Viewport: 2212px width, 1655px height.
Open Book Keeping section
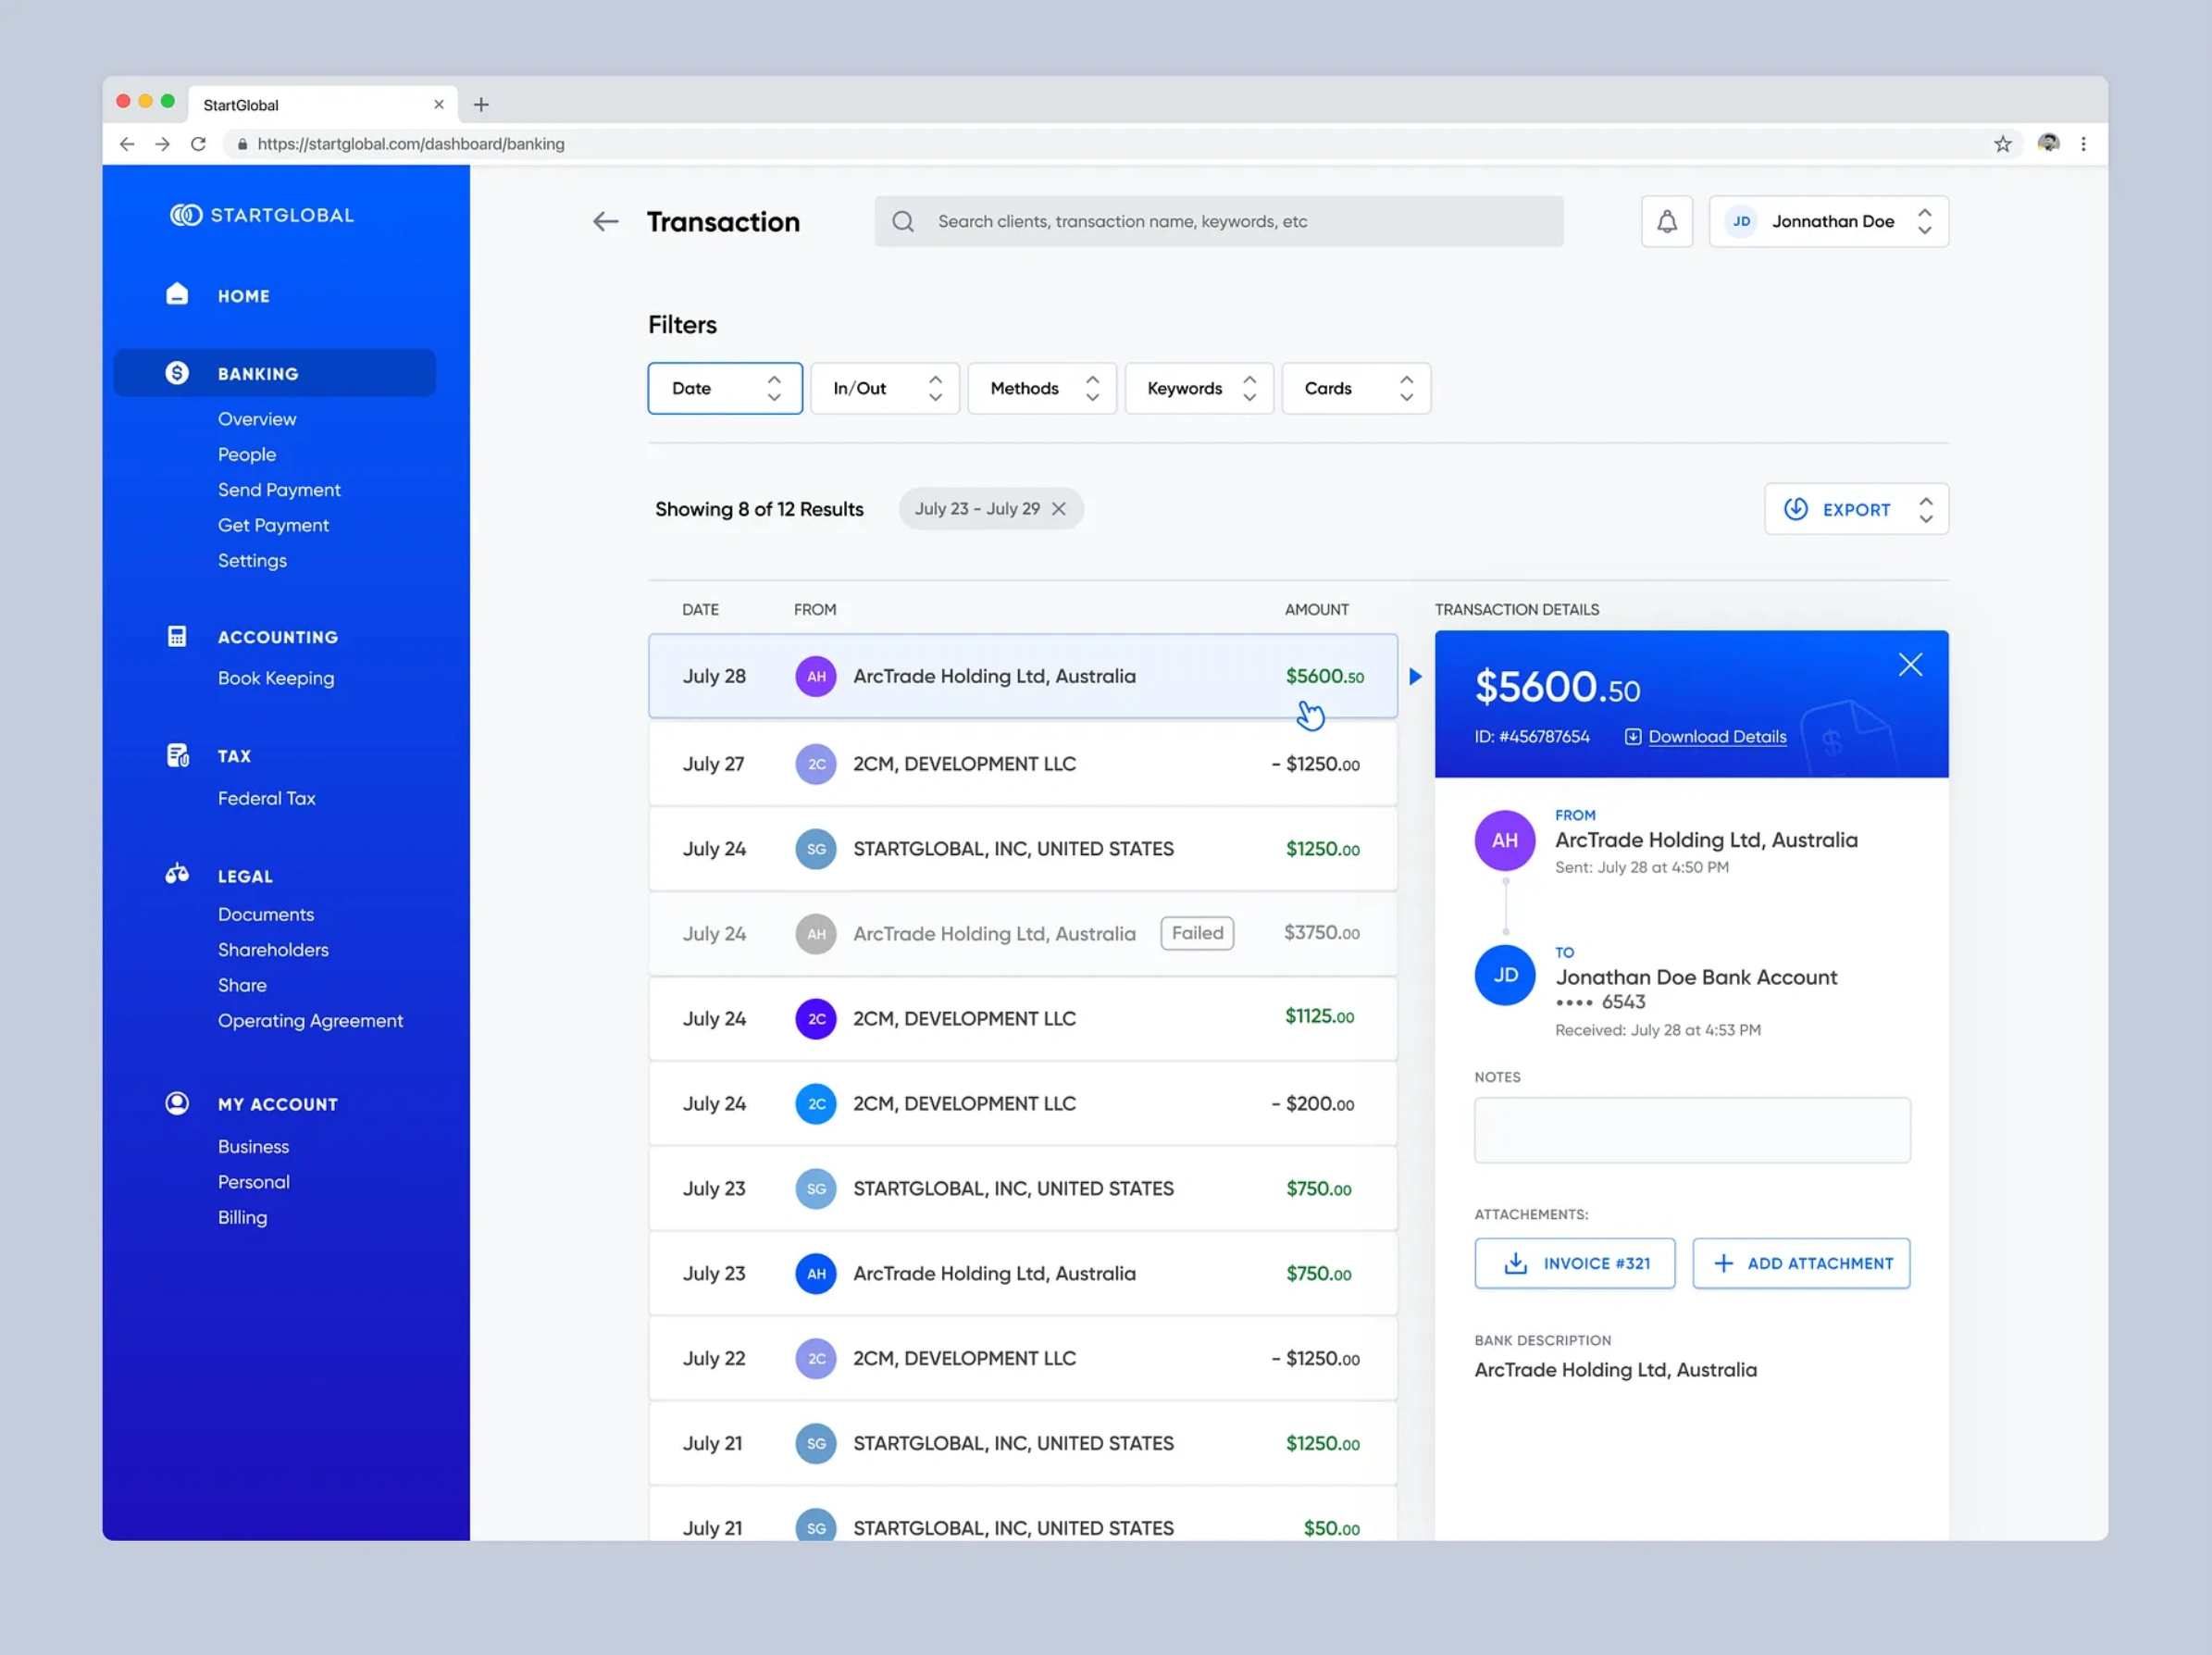tap(276, 678)
